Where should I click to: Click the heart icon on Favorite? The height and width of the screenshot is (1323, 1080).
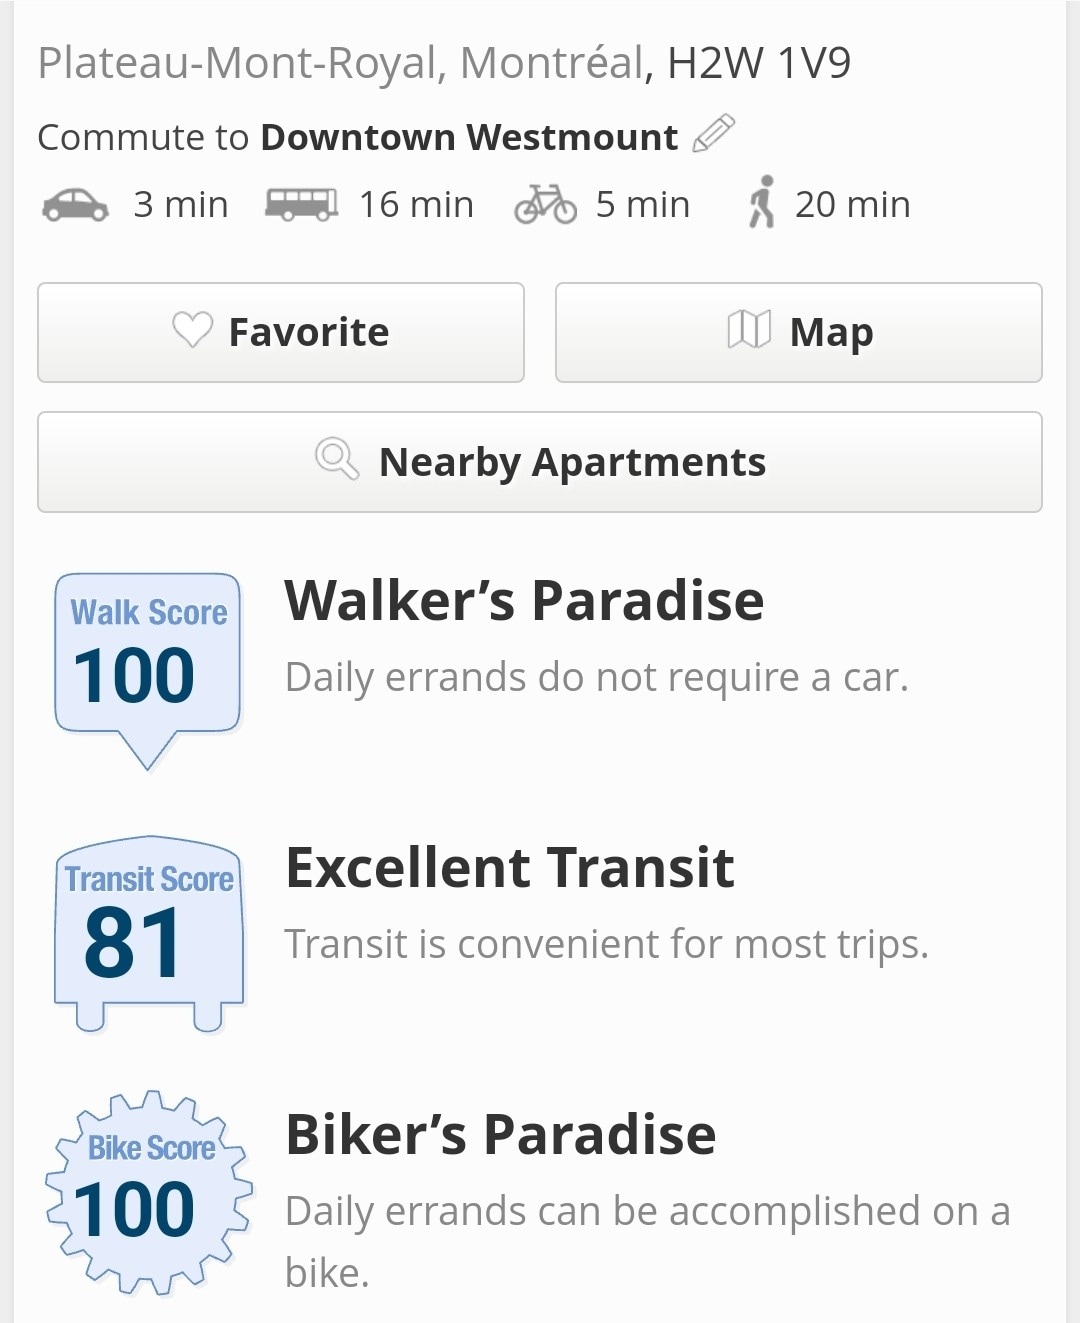tap(192, 330)
